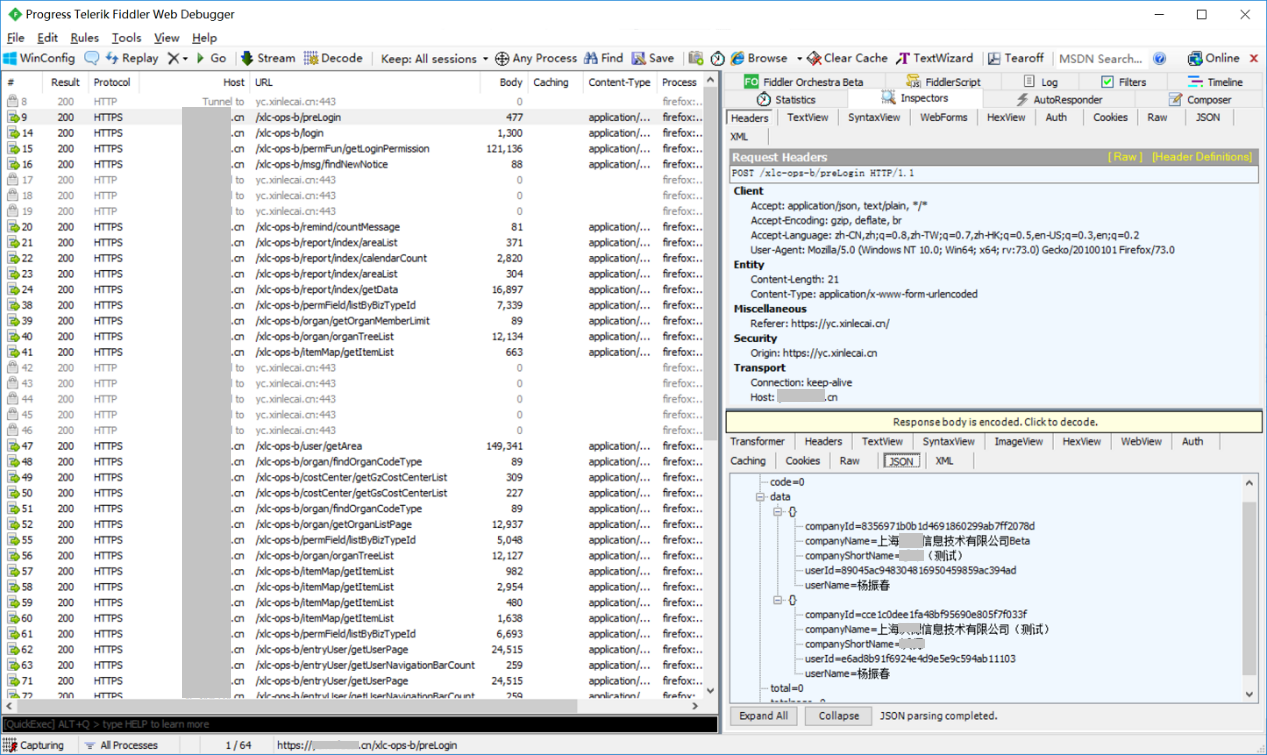Image resolution: width=1267 pixels, height=755 pixels.
Task: Toggle Stream mode in toolbar
Action: 268,58
